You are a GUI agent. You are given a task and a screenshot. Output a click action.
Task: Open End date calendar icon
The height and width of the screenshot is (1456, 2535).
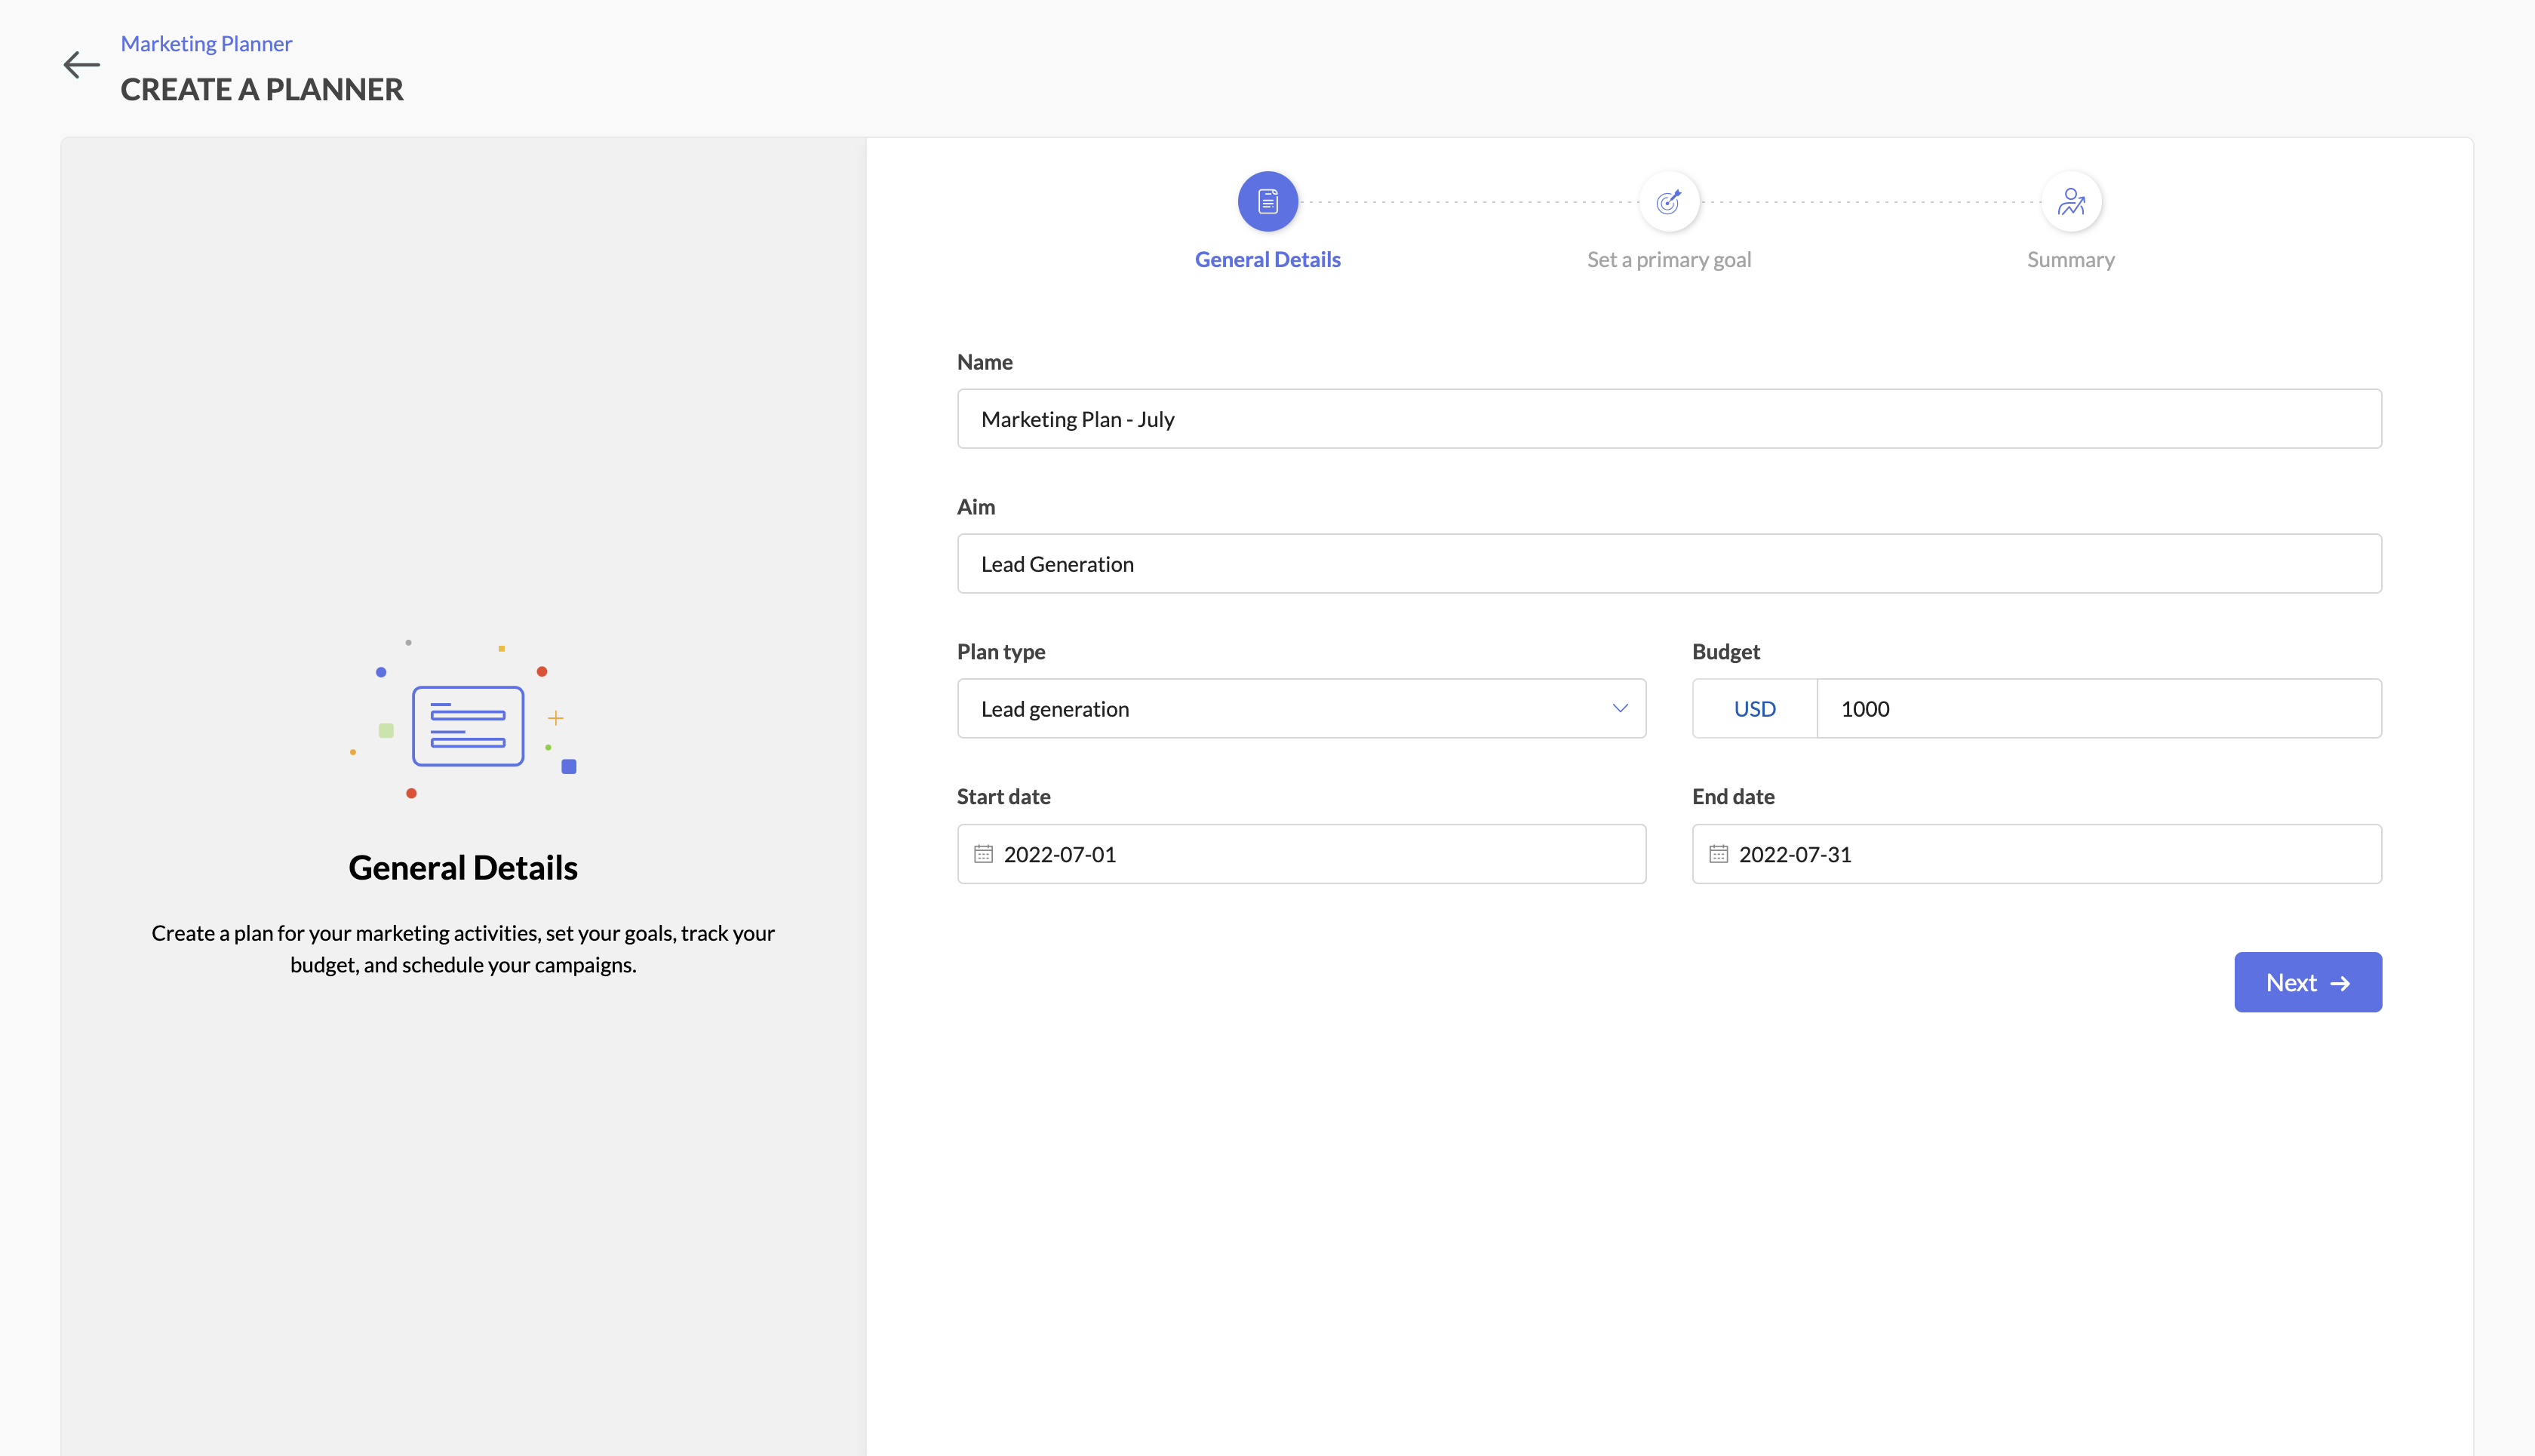[x=1718, y=853]
